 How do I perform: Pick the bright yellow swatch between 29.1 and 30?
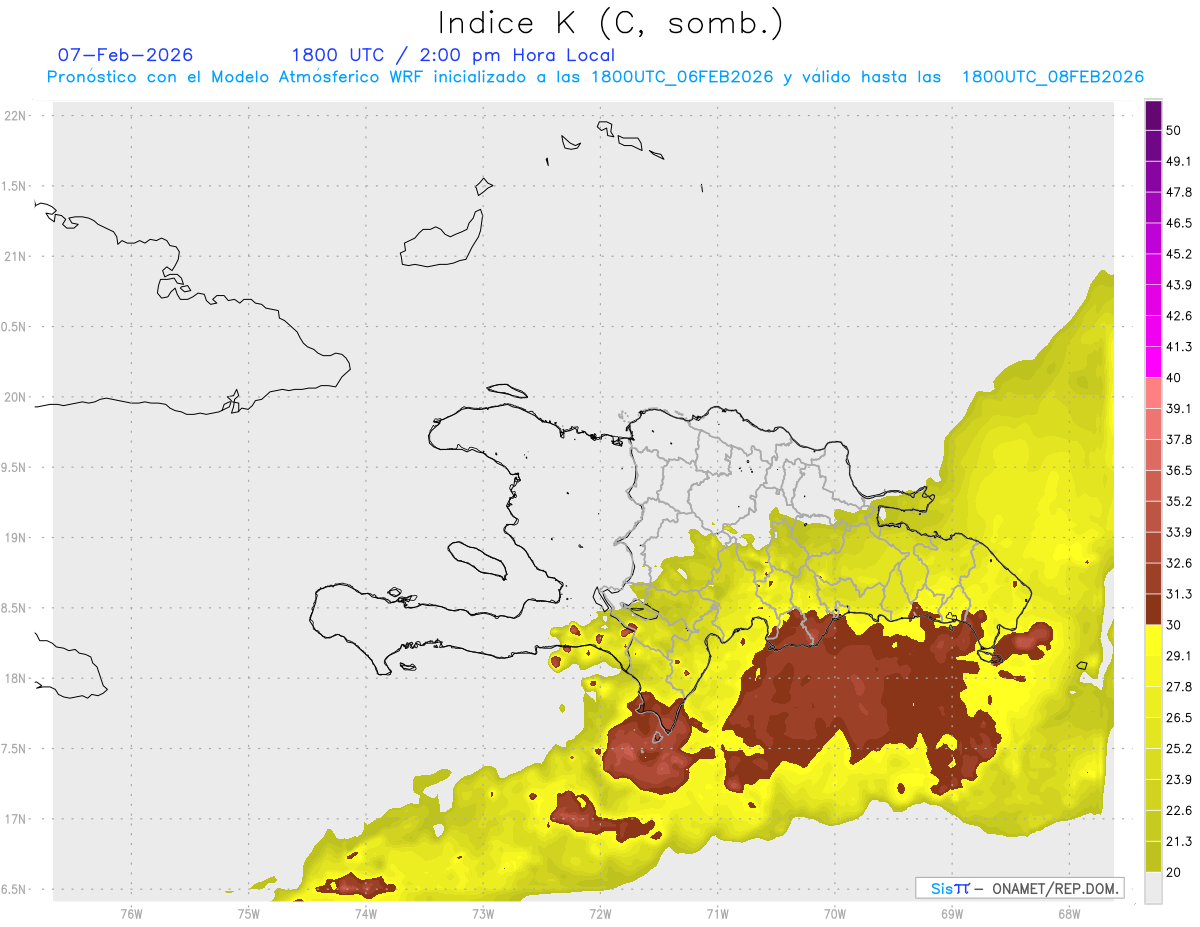coord(1153,640)
